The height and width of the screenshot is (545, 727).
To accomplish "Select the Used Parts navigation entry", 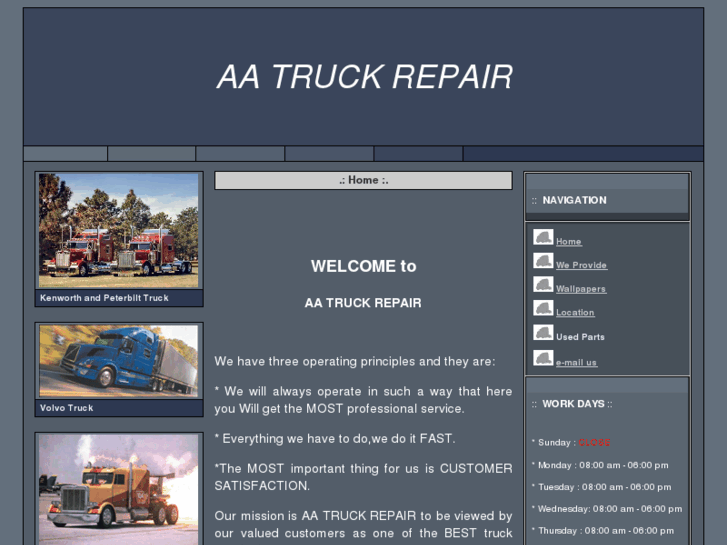I will pyautogui.click(x=580, y=337).
